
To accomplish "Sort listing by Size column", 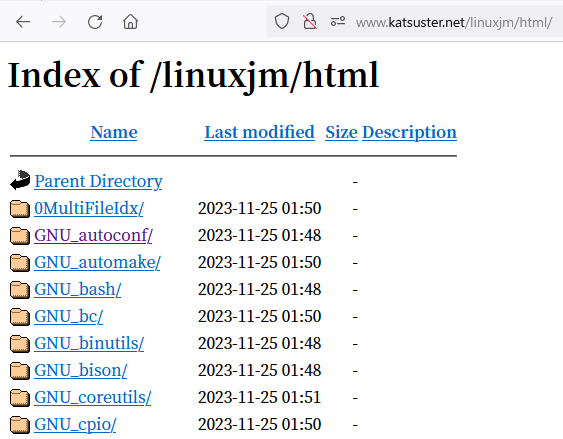I will (x=341, y=132).
